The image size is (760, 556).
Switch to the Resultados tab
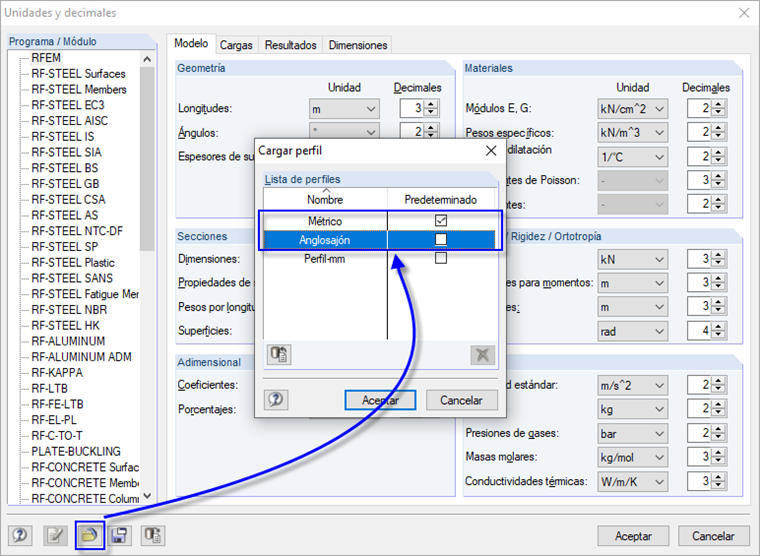[290, 45]
